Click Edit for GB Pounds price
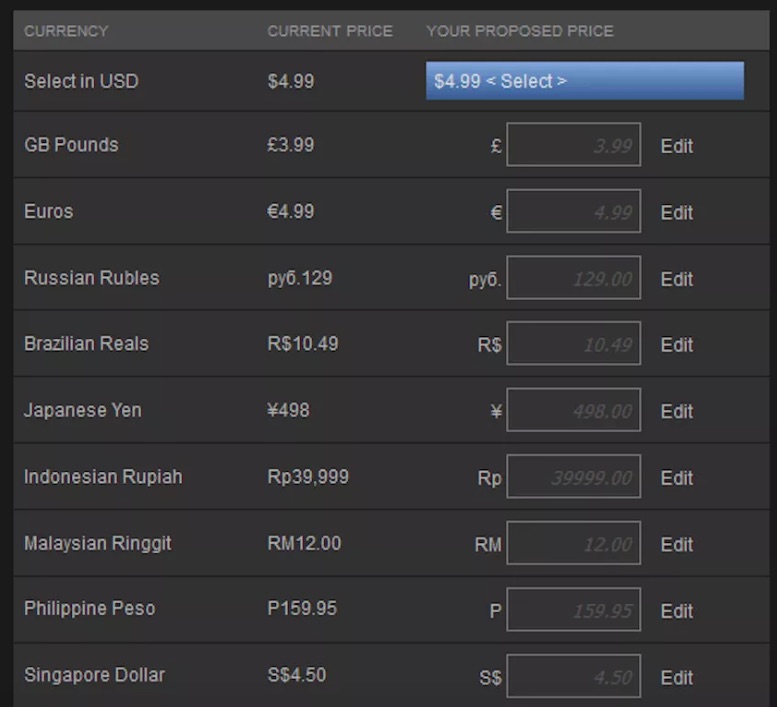Image resolution: width=777 pixels, height=707 pixels. coord(676,146)
